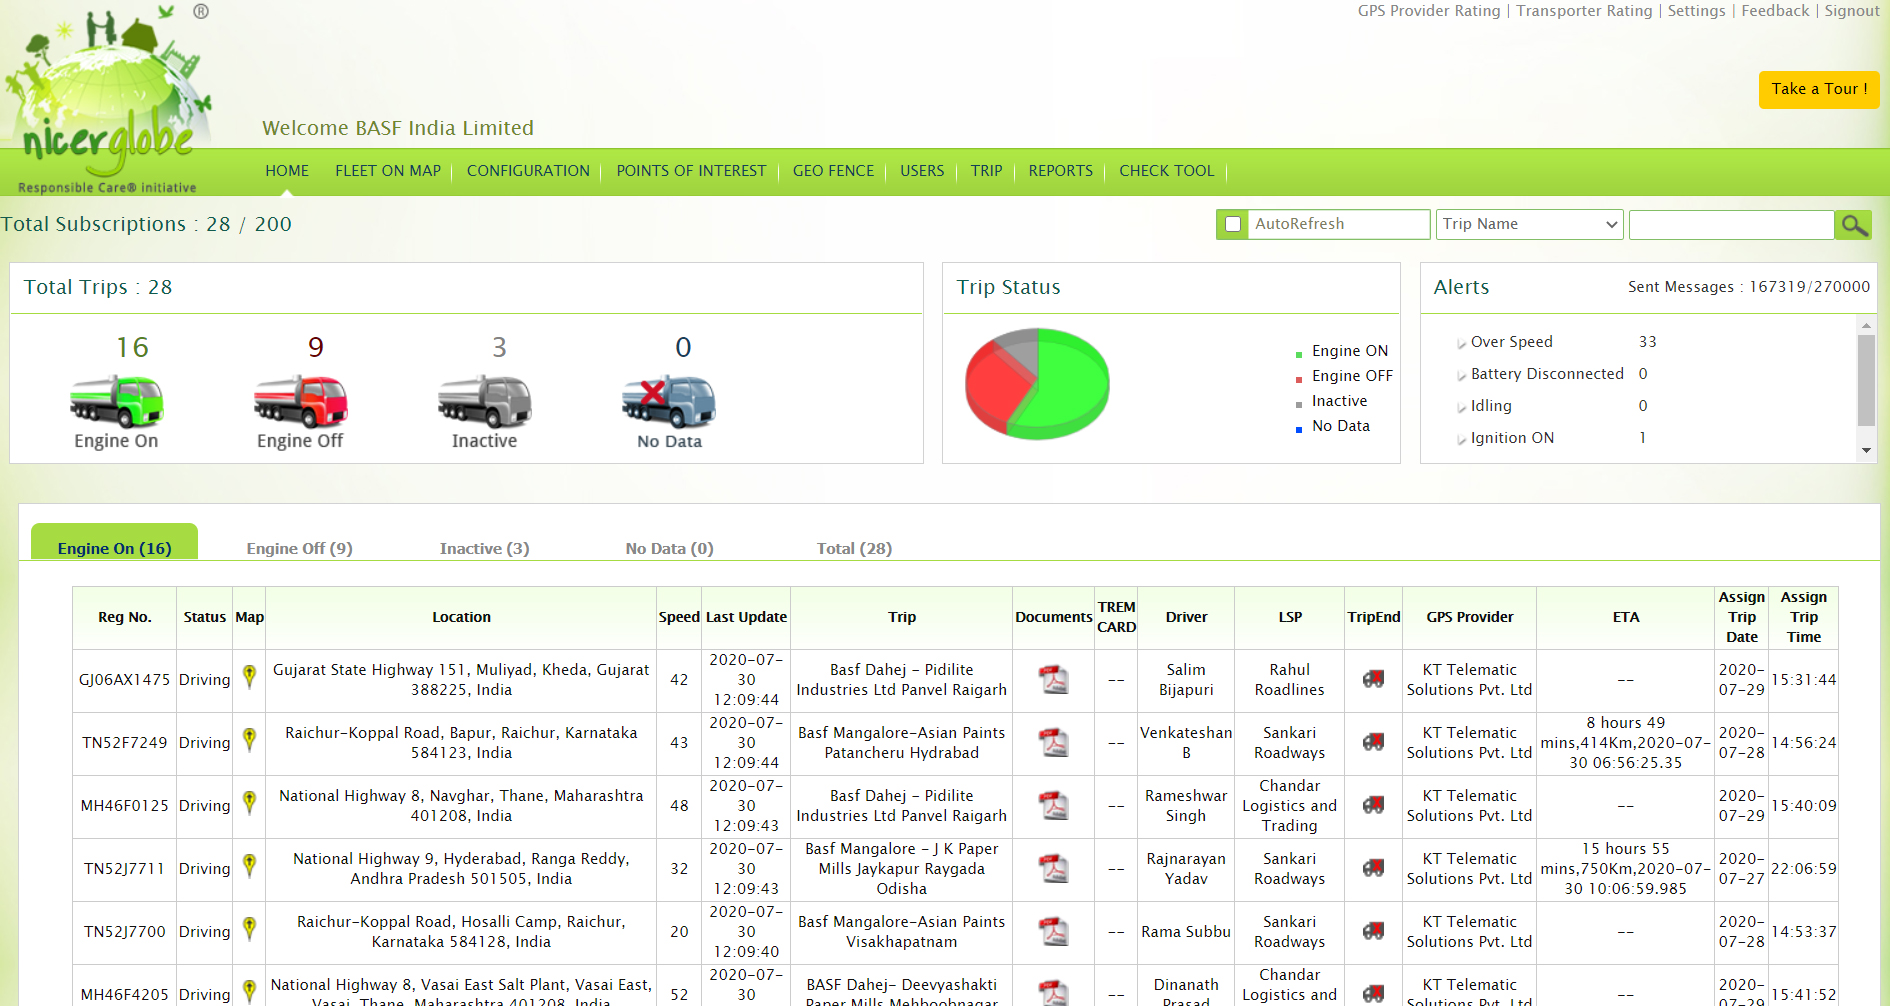This screenshot has height=1006, width=1890.
Task: Expand the Idling alert
Action: click(x=1462, y=408)
